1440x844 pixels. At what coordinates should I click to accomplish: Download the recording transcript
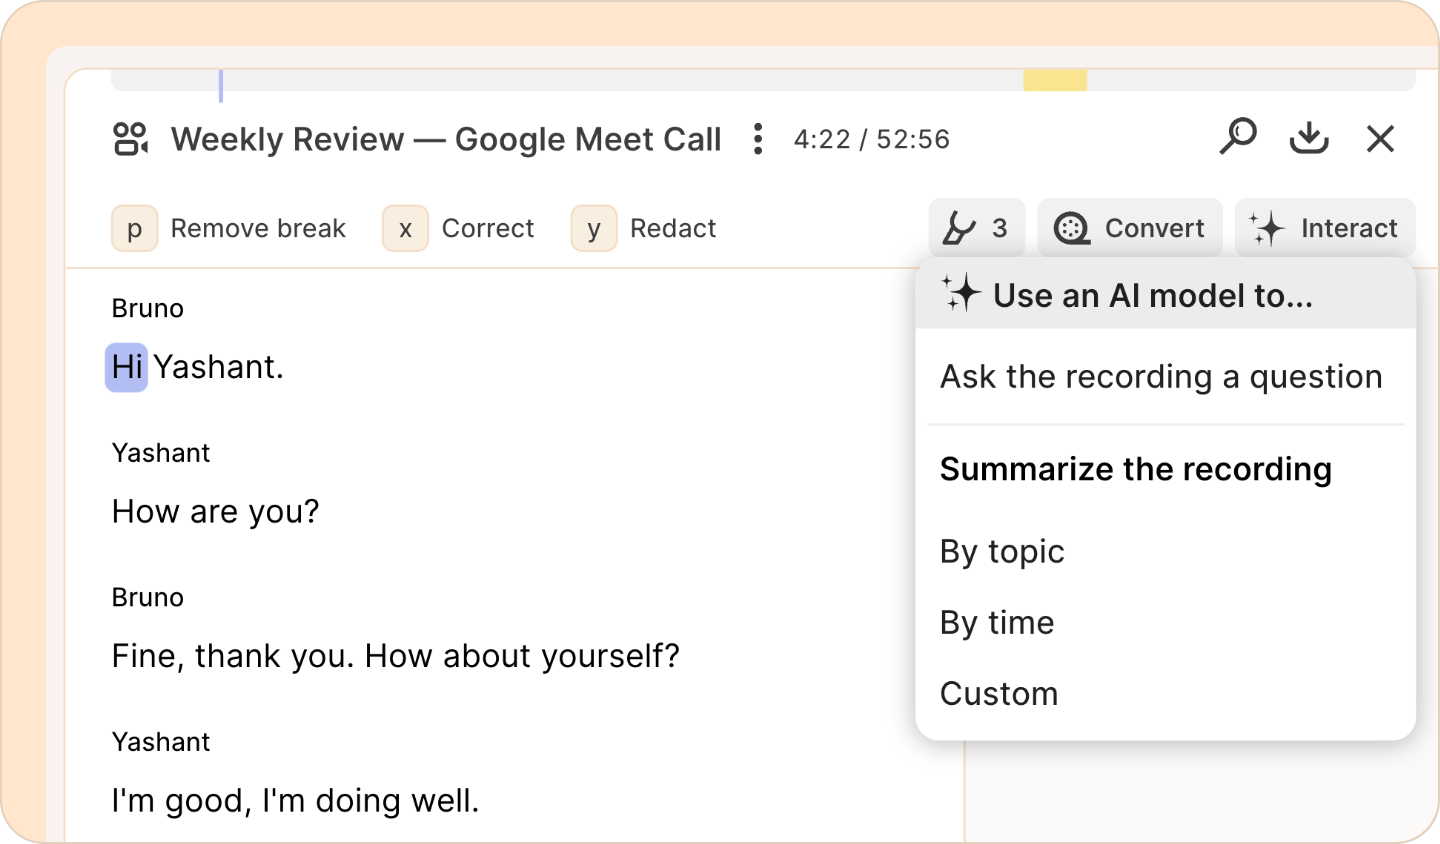[1309, 138]
